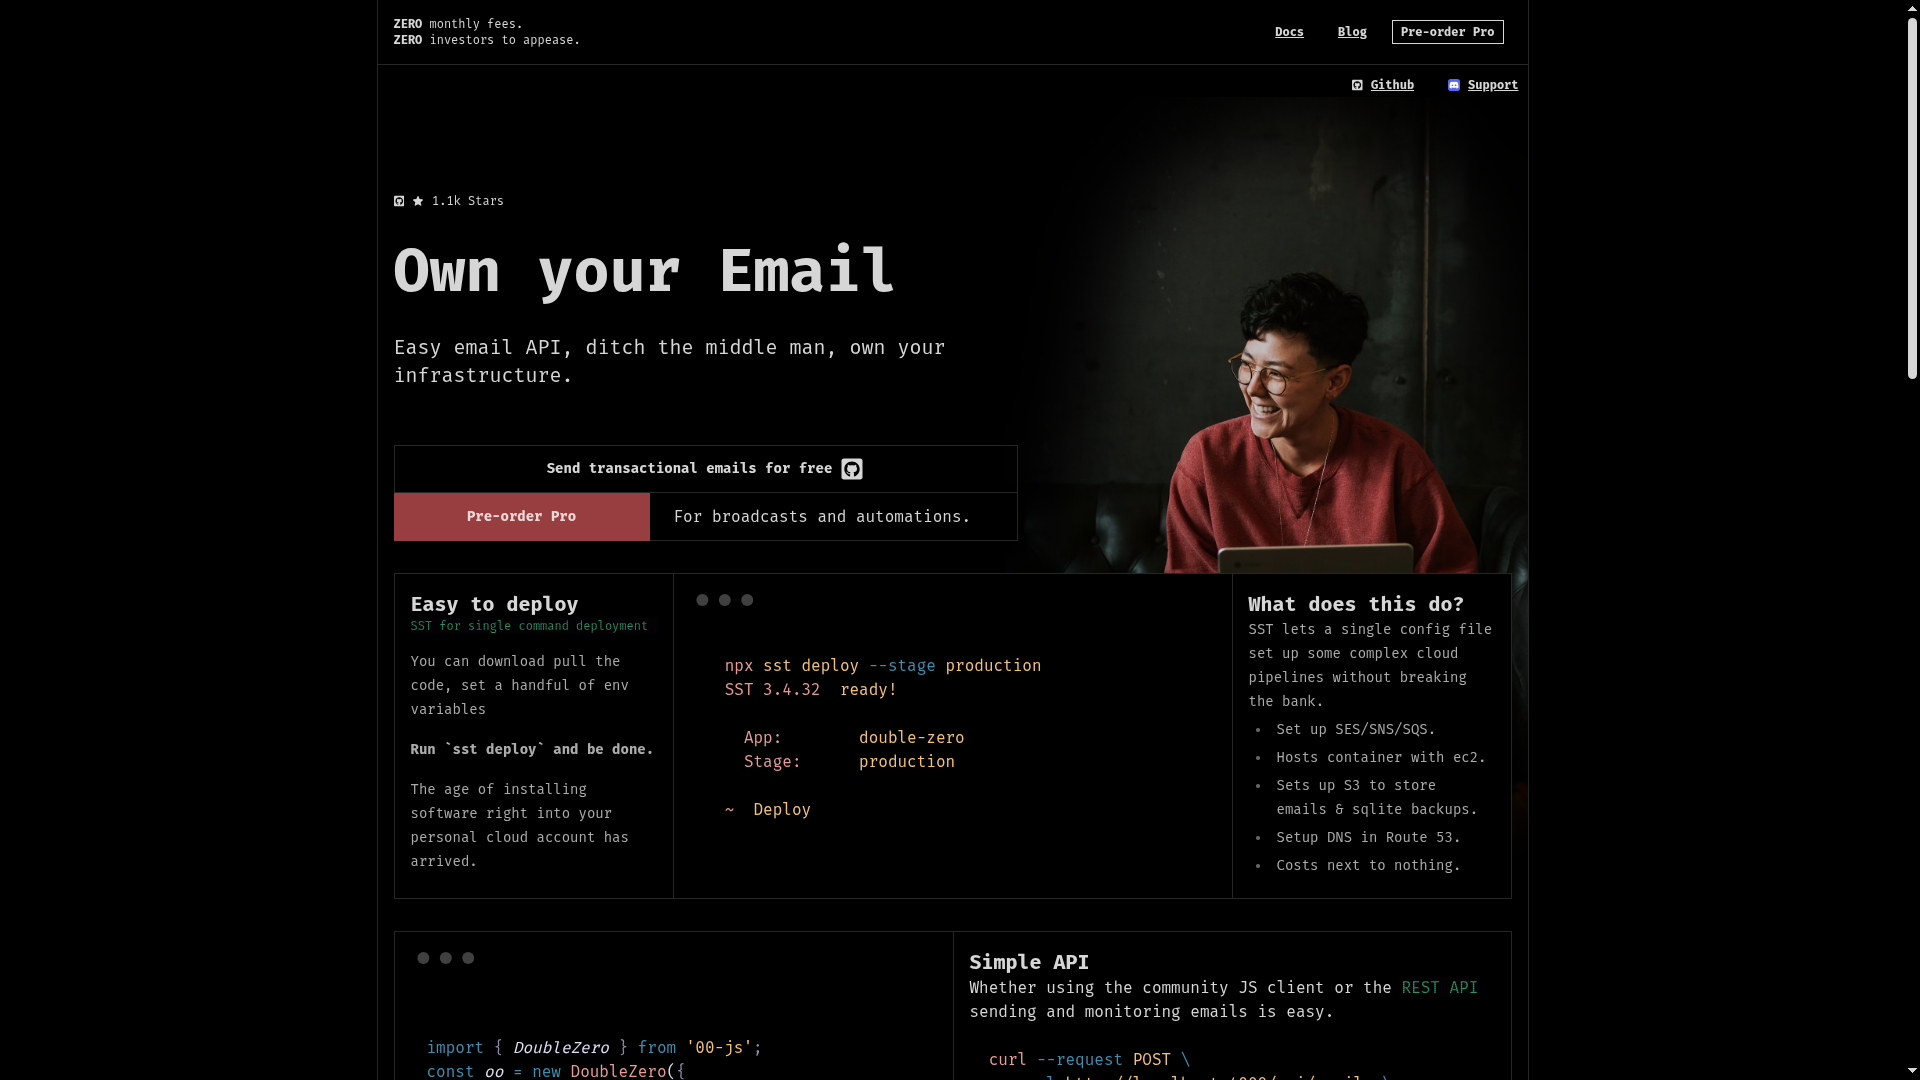
Task: Click the 'ZERO investors to appease.' tagline
Action: coord(487,40)
